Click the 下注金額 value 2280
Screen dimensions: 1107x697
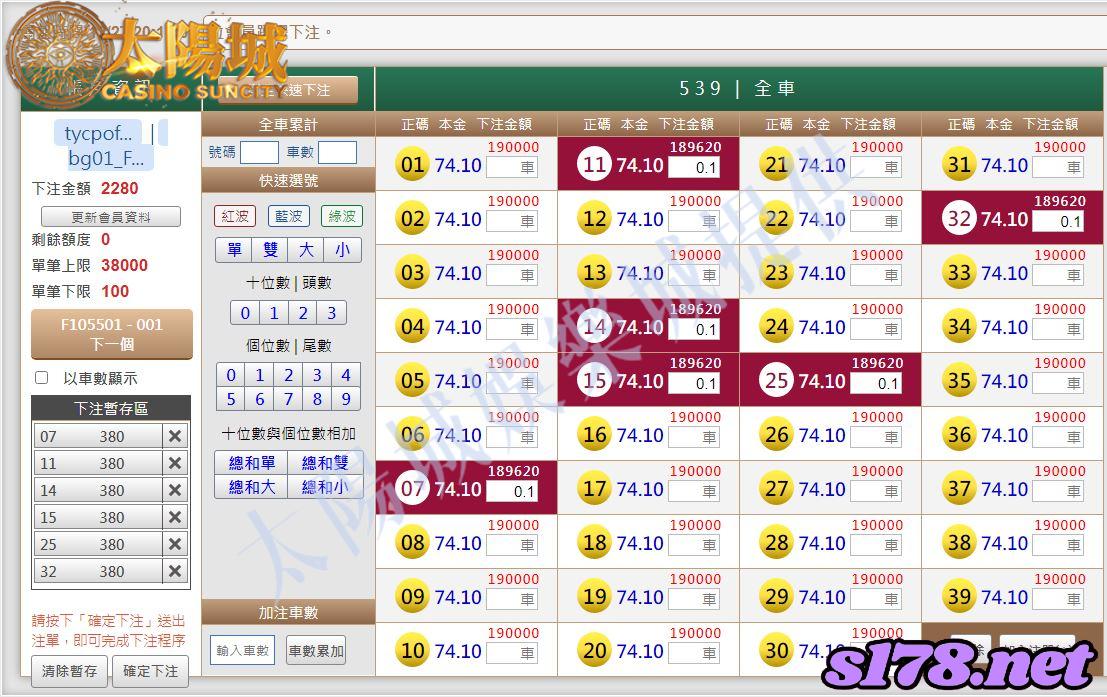tap(119, 189)
